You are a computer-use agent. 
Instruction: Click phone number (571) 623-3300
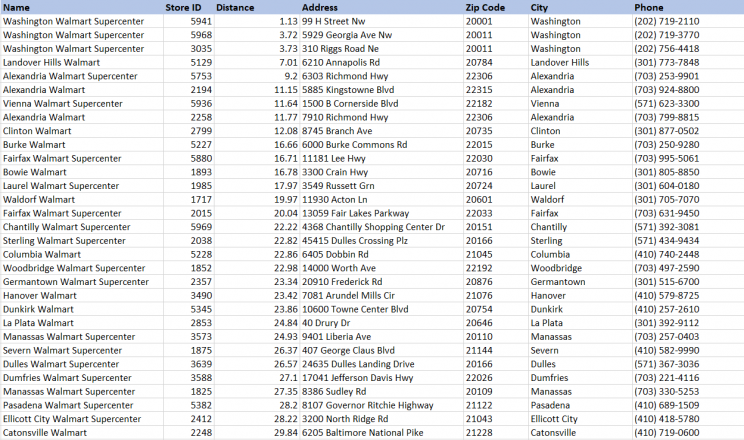coord(666,103)
